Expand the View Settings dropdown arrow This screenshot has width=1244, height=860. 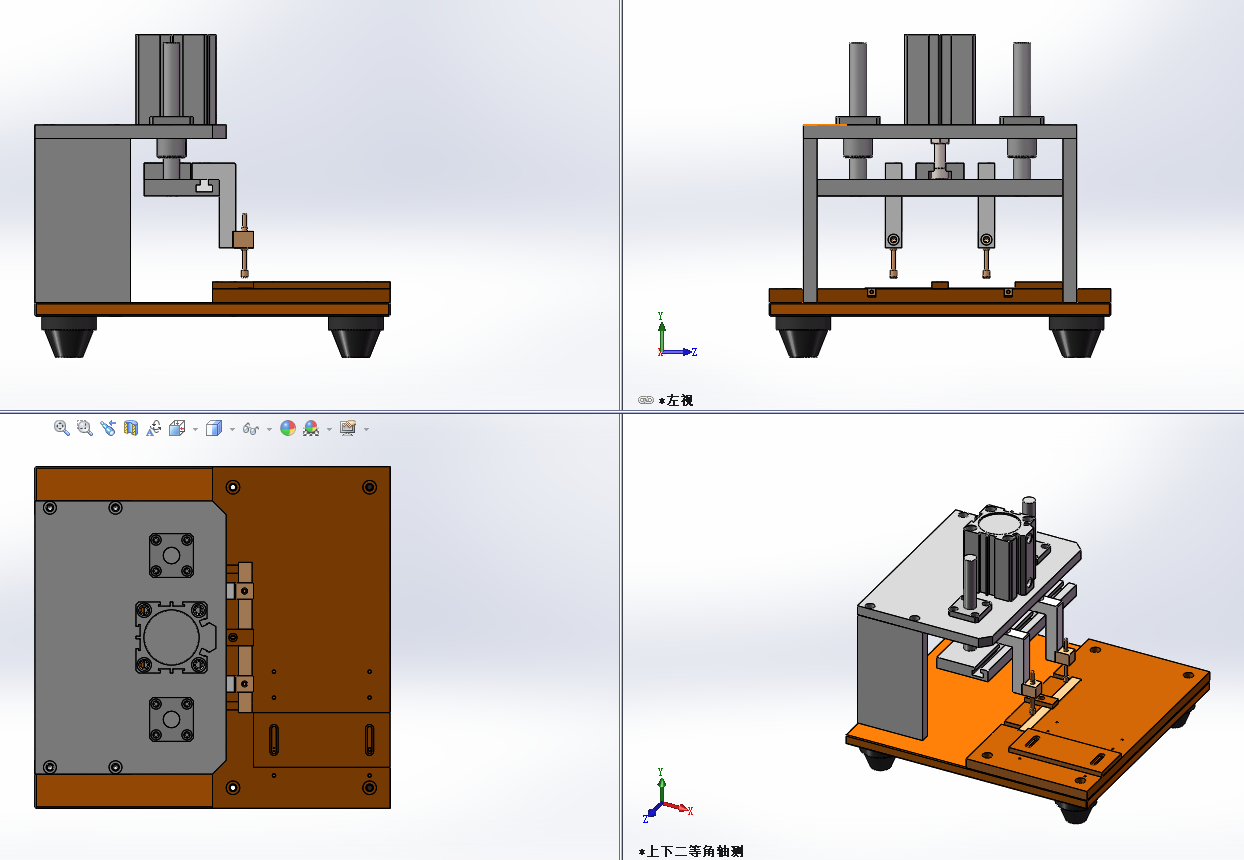pos(366,429)
